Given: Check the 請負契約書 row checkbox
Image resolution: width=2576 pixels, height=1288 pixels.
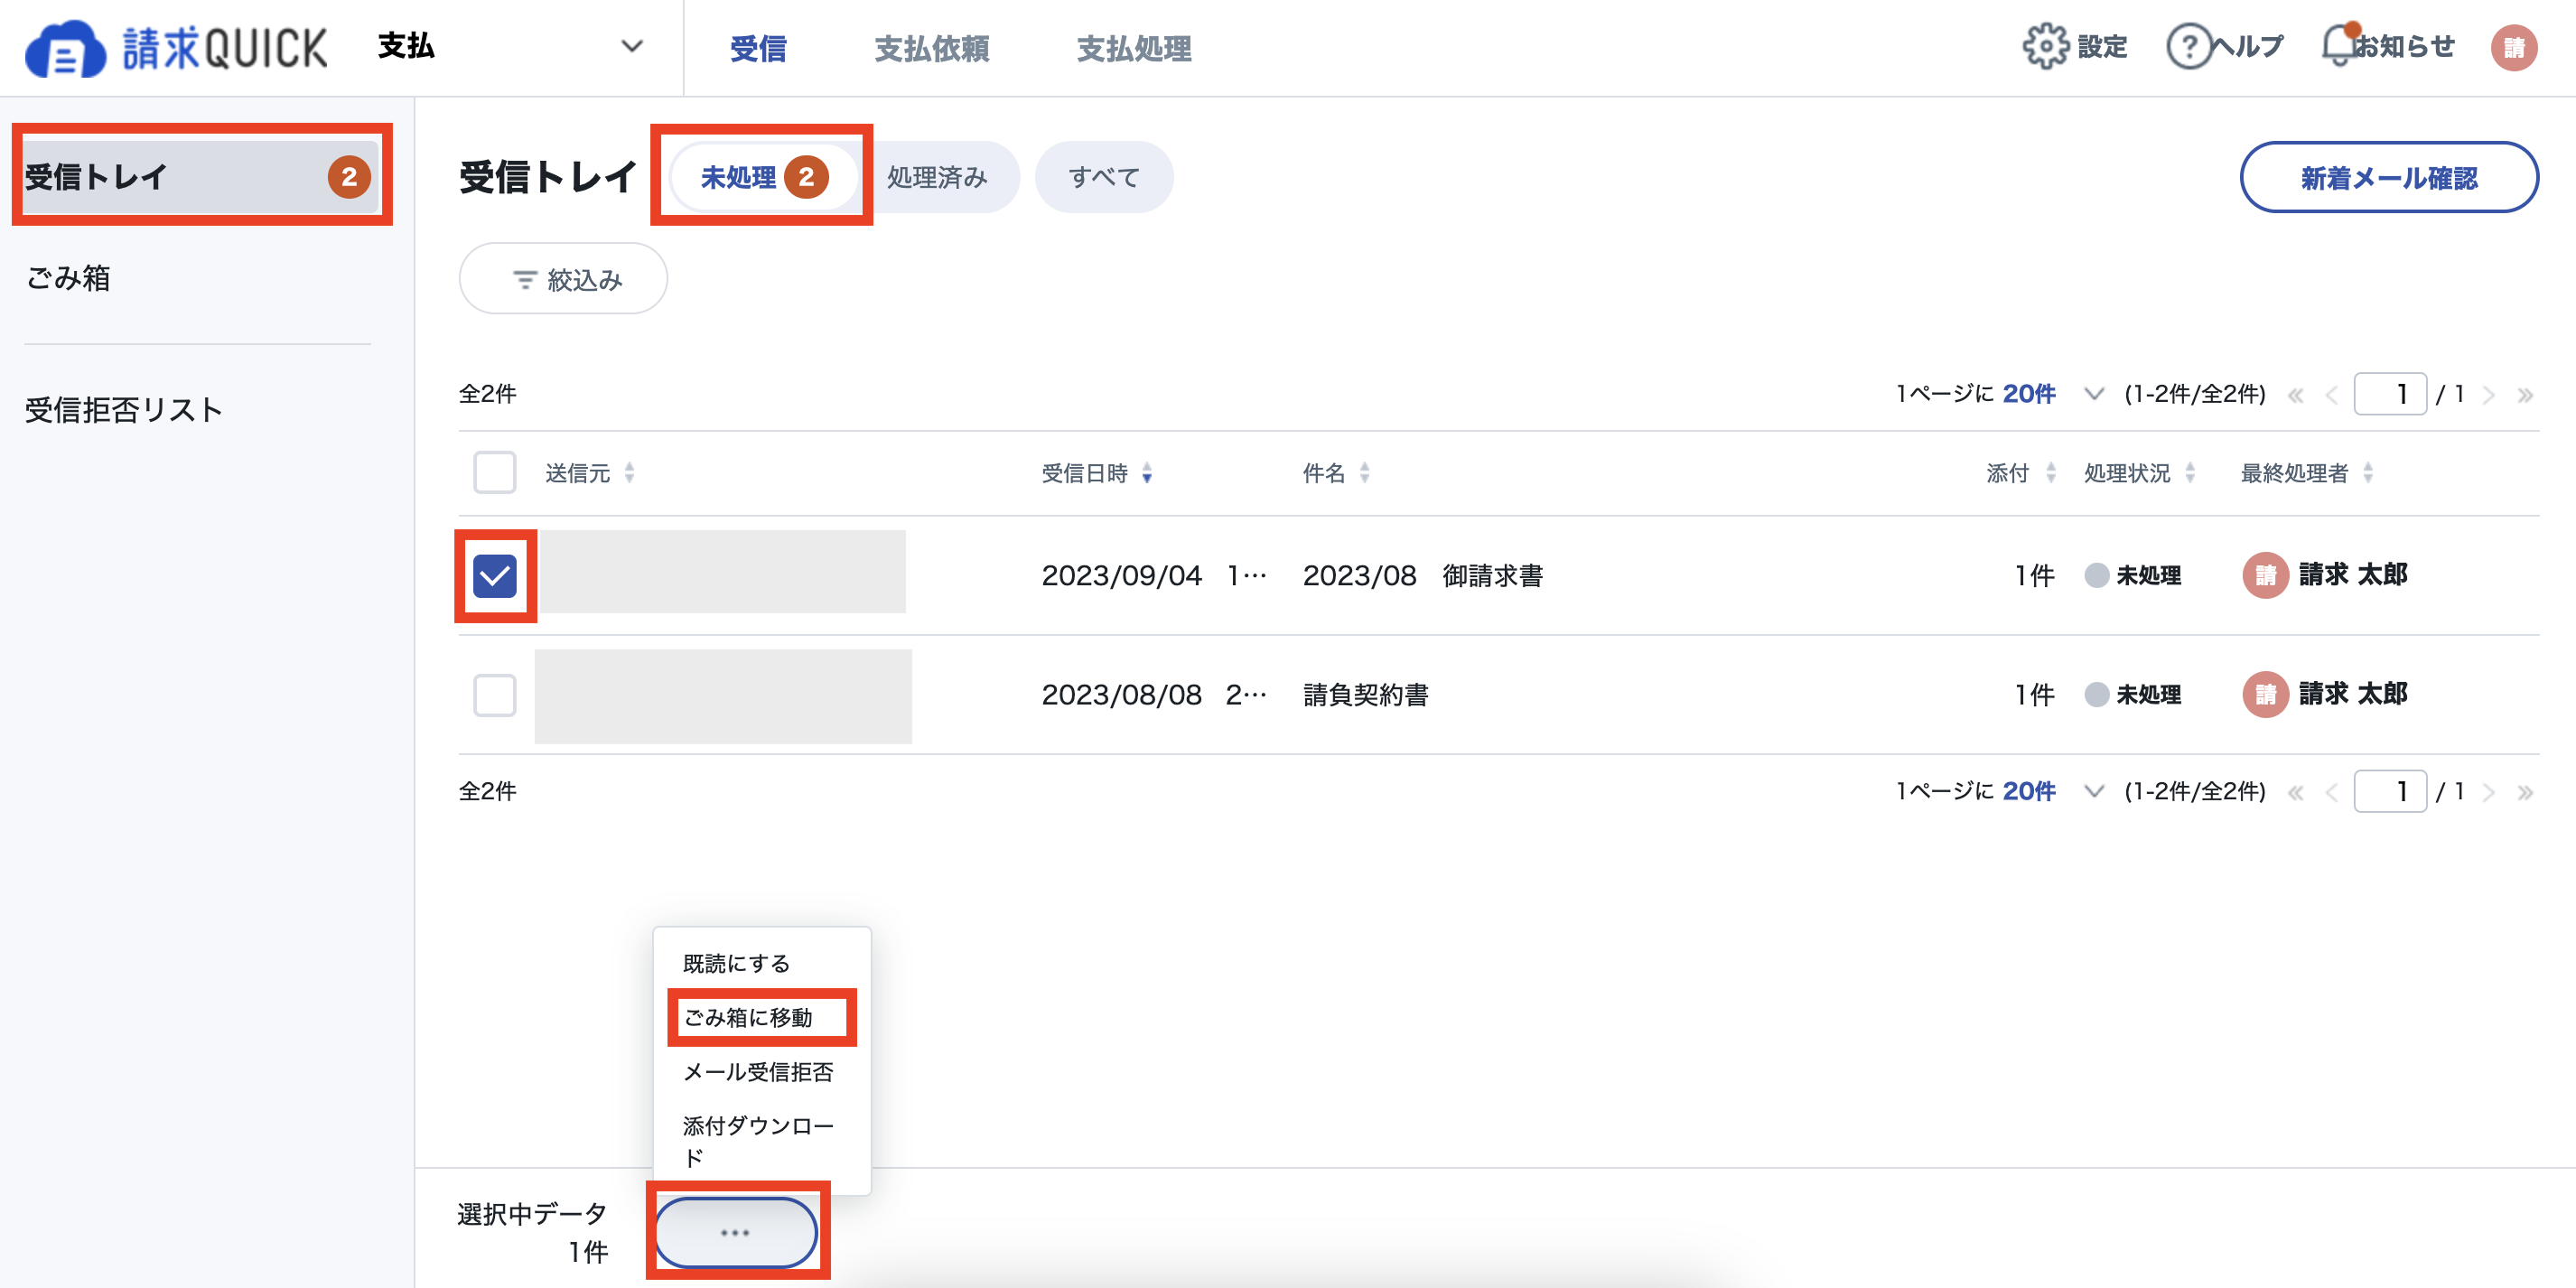Looking at the screenshot, I should (494, 695).
